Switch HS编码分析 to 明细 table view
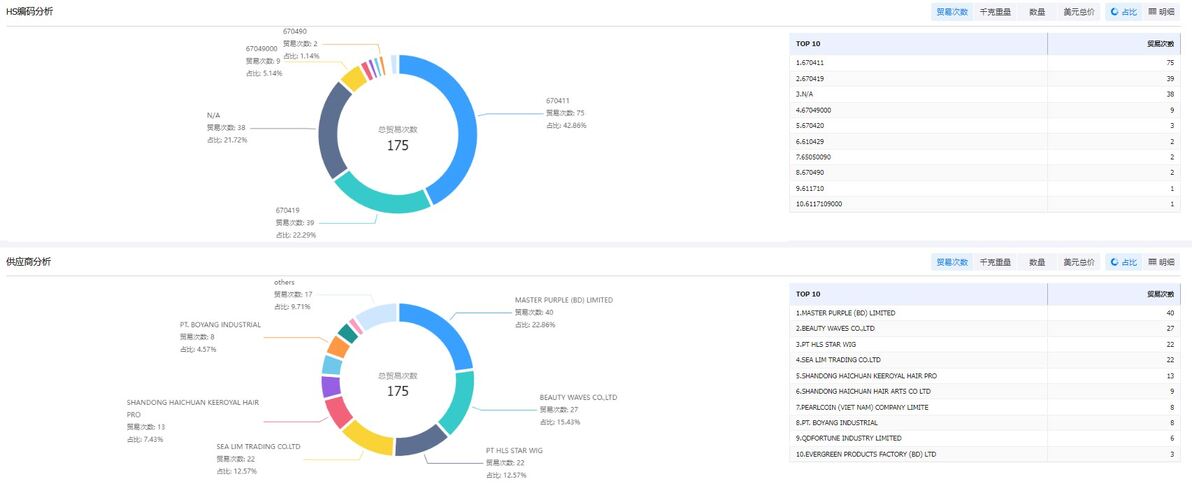The image size is (1192, 486). 1162,12
